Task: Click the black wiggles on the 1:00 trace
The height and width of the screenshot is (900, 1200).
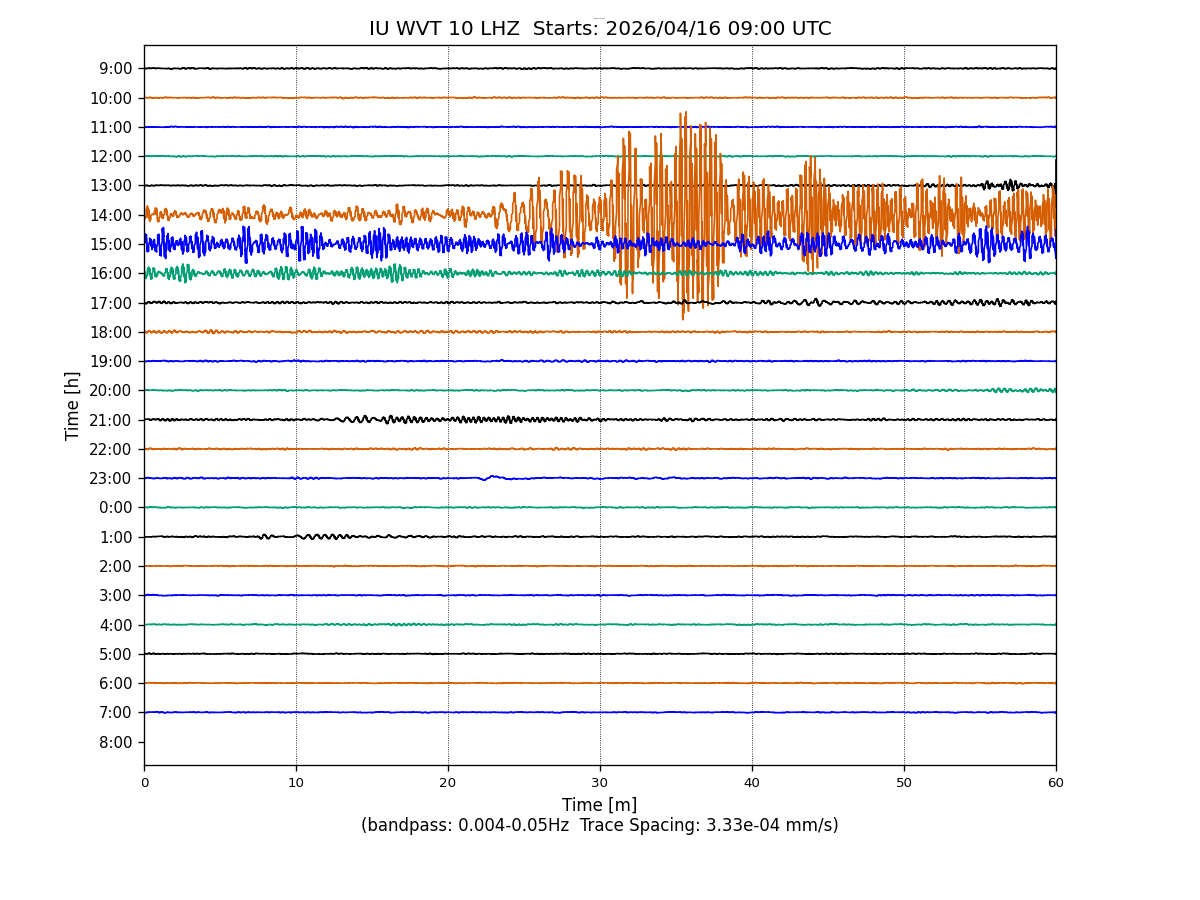Action: click(x=320, y=537)
